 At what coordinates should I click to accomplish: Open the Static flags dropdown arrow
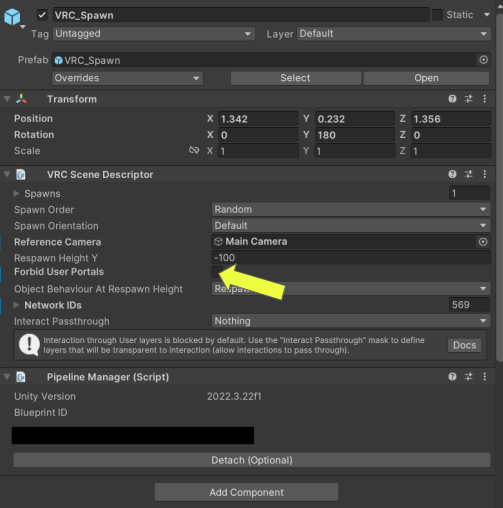coord(487,15)
